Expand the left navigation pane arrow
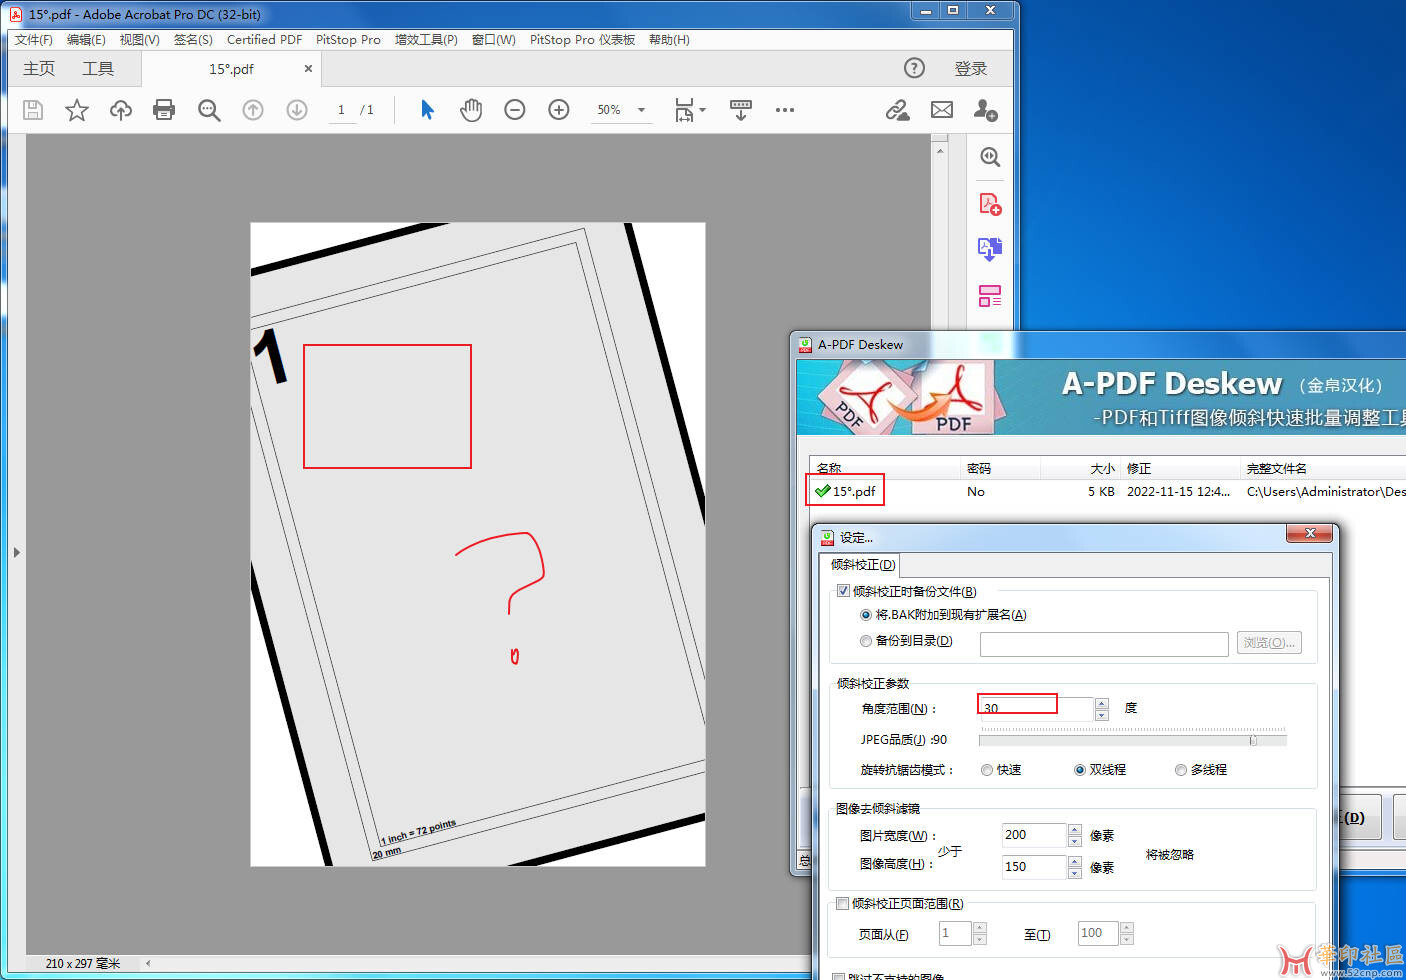Viewport: 1406px width, 980px height. (16, 552)
